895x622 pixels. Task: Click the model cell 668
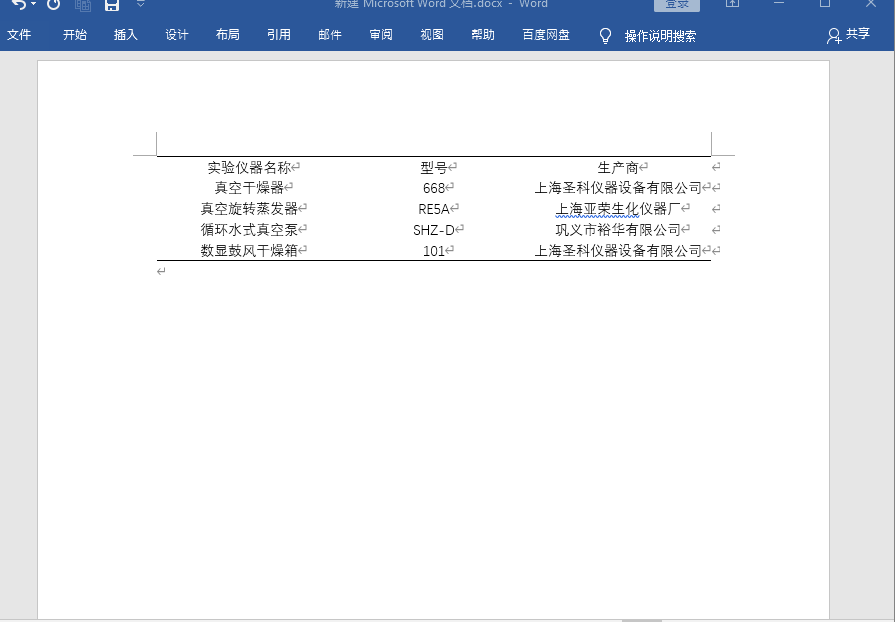point(434,188)
